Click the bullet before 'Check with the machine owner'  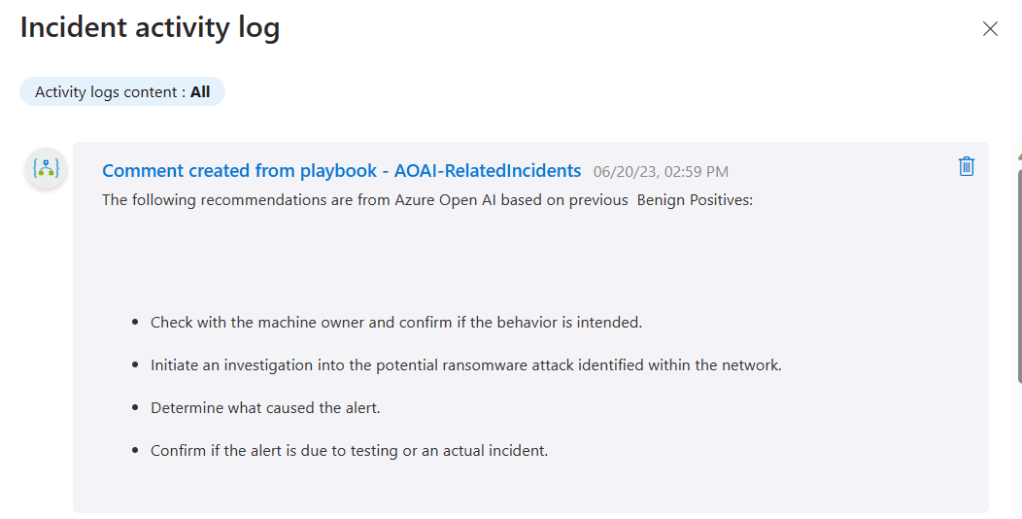click(135, 323)
